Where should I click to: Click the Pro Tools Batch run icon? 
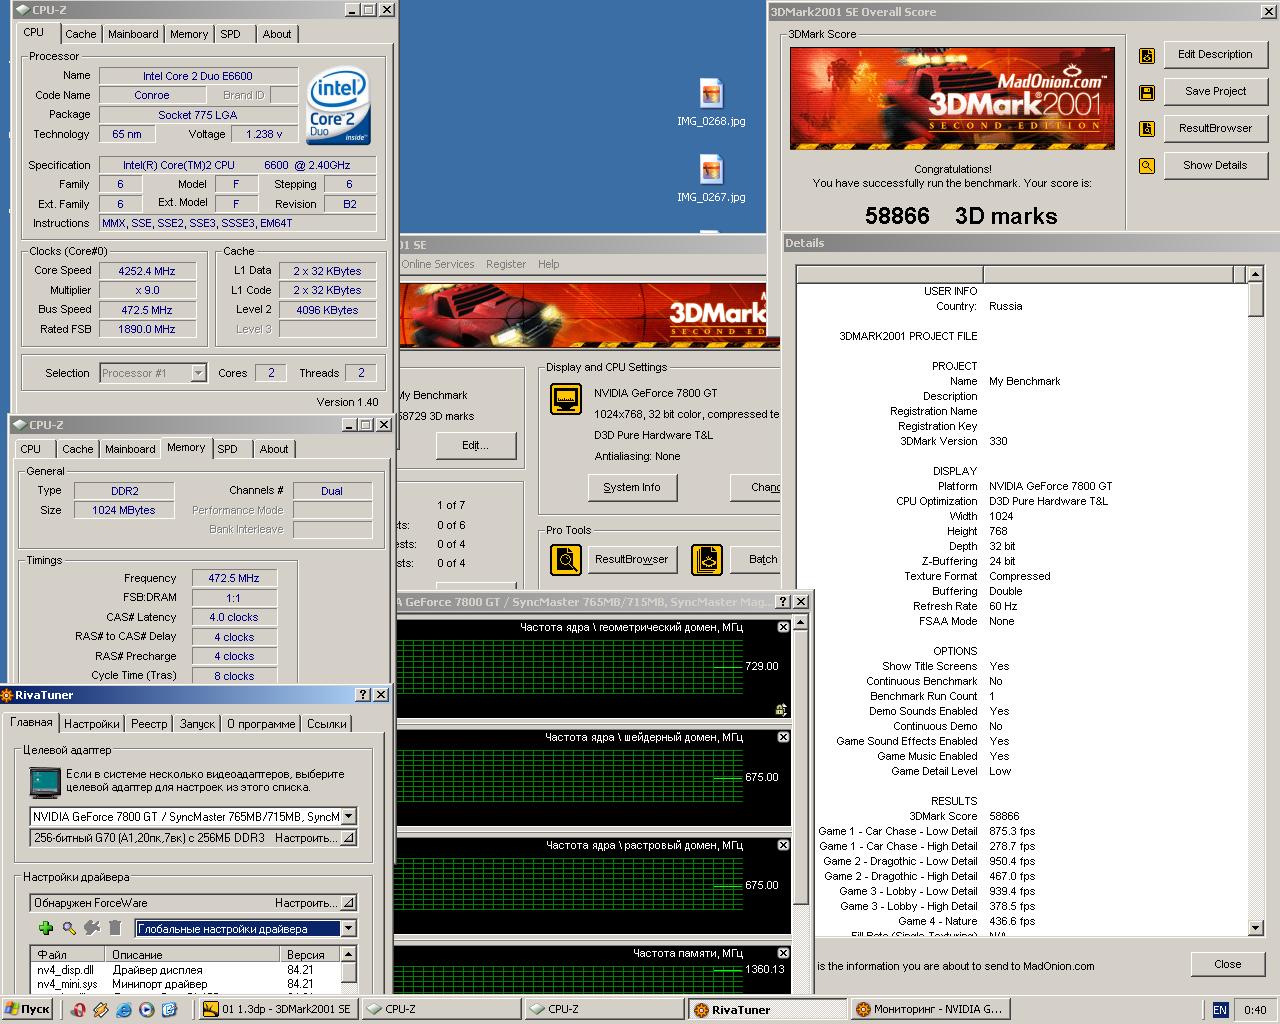pos(707,559)
